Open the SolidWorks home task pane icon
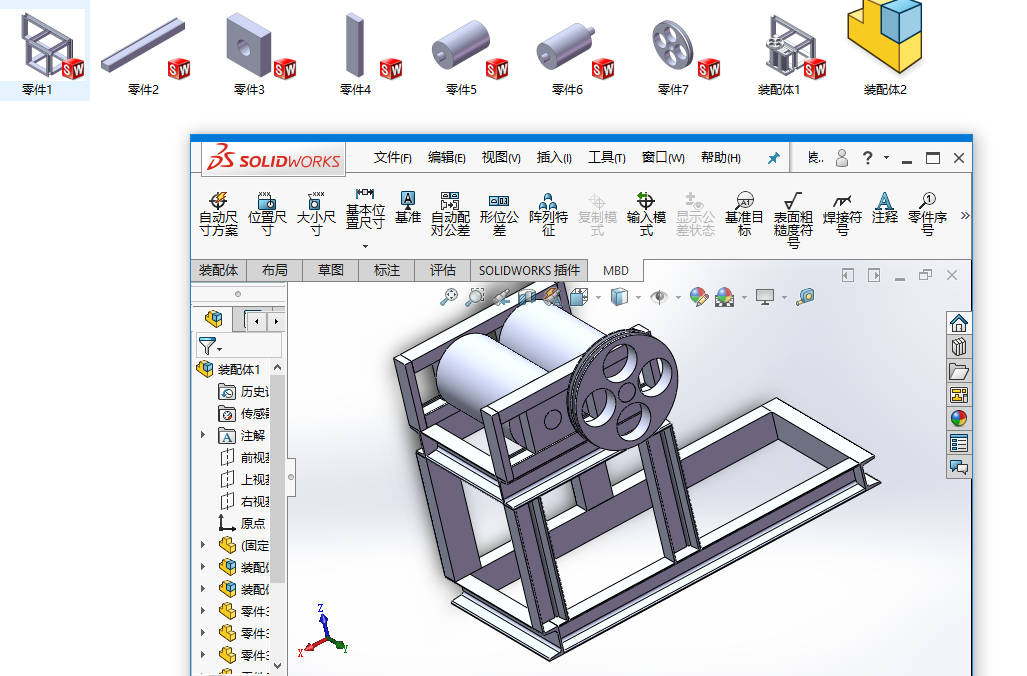 point(959,323)
